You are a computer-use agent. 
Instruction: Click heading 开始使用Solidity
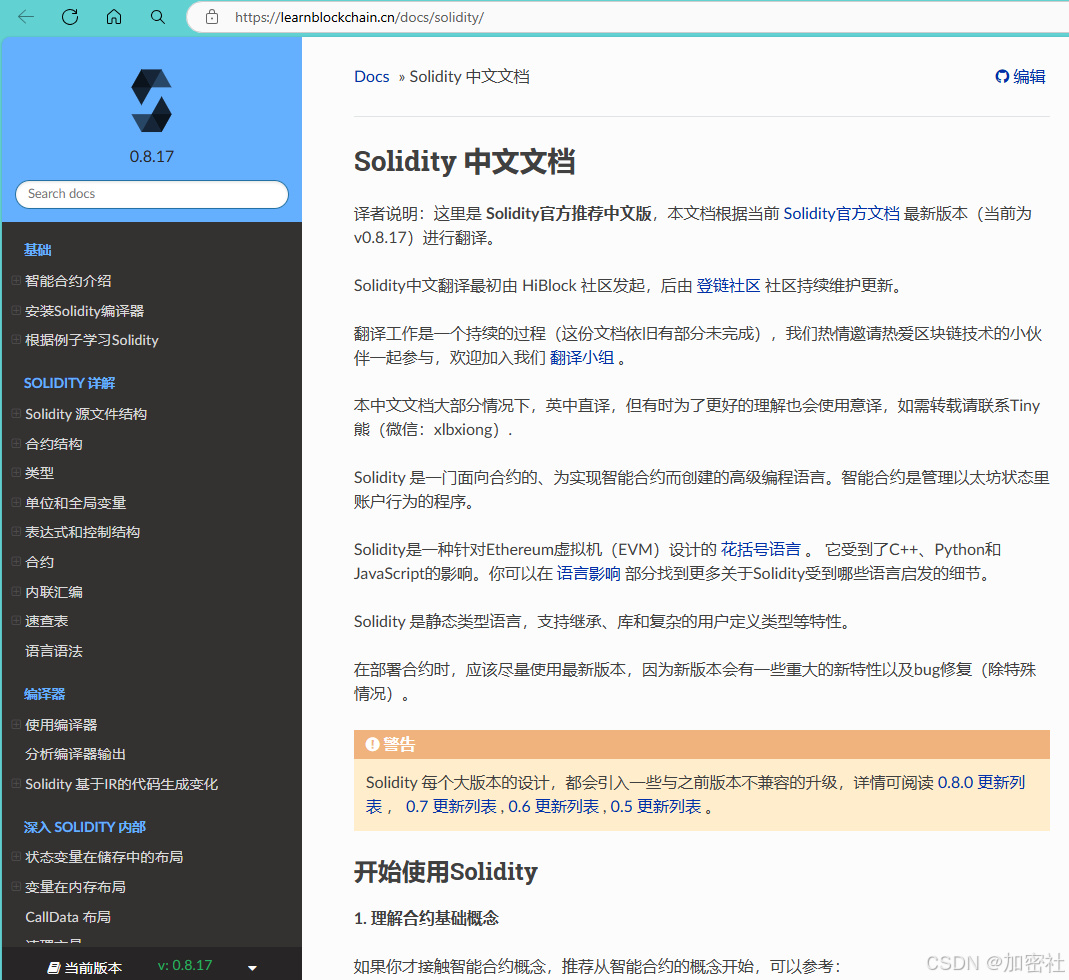pyautogui.click(x=446, y=872)
